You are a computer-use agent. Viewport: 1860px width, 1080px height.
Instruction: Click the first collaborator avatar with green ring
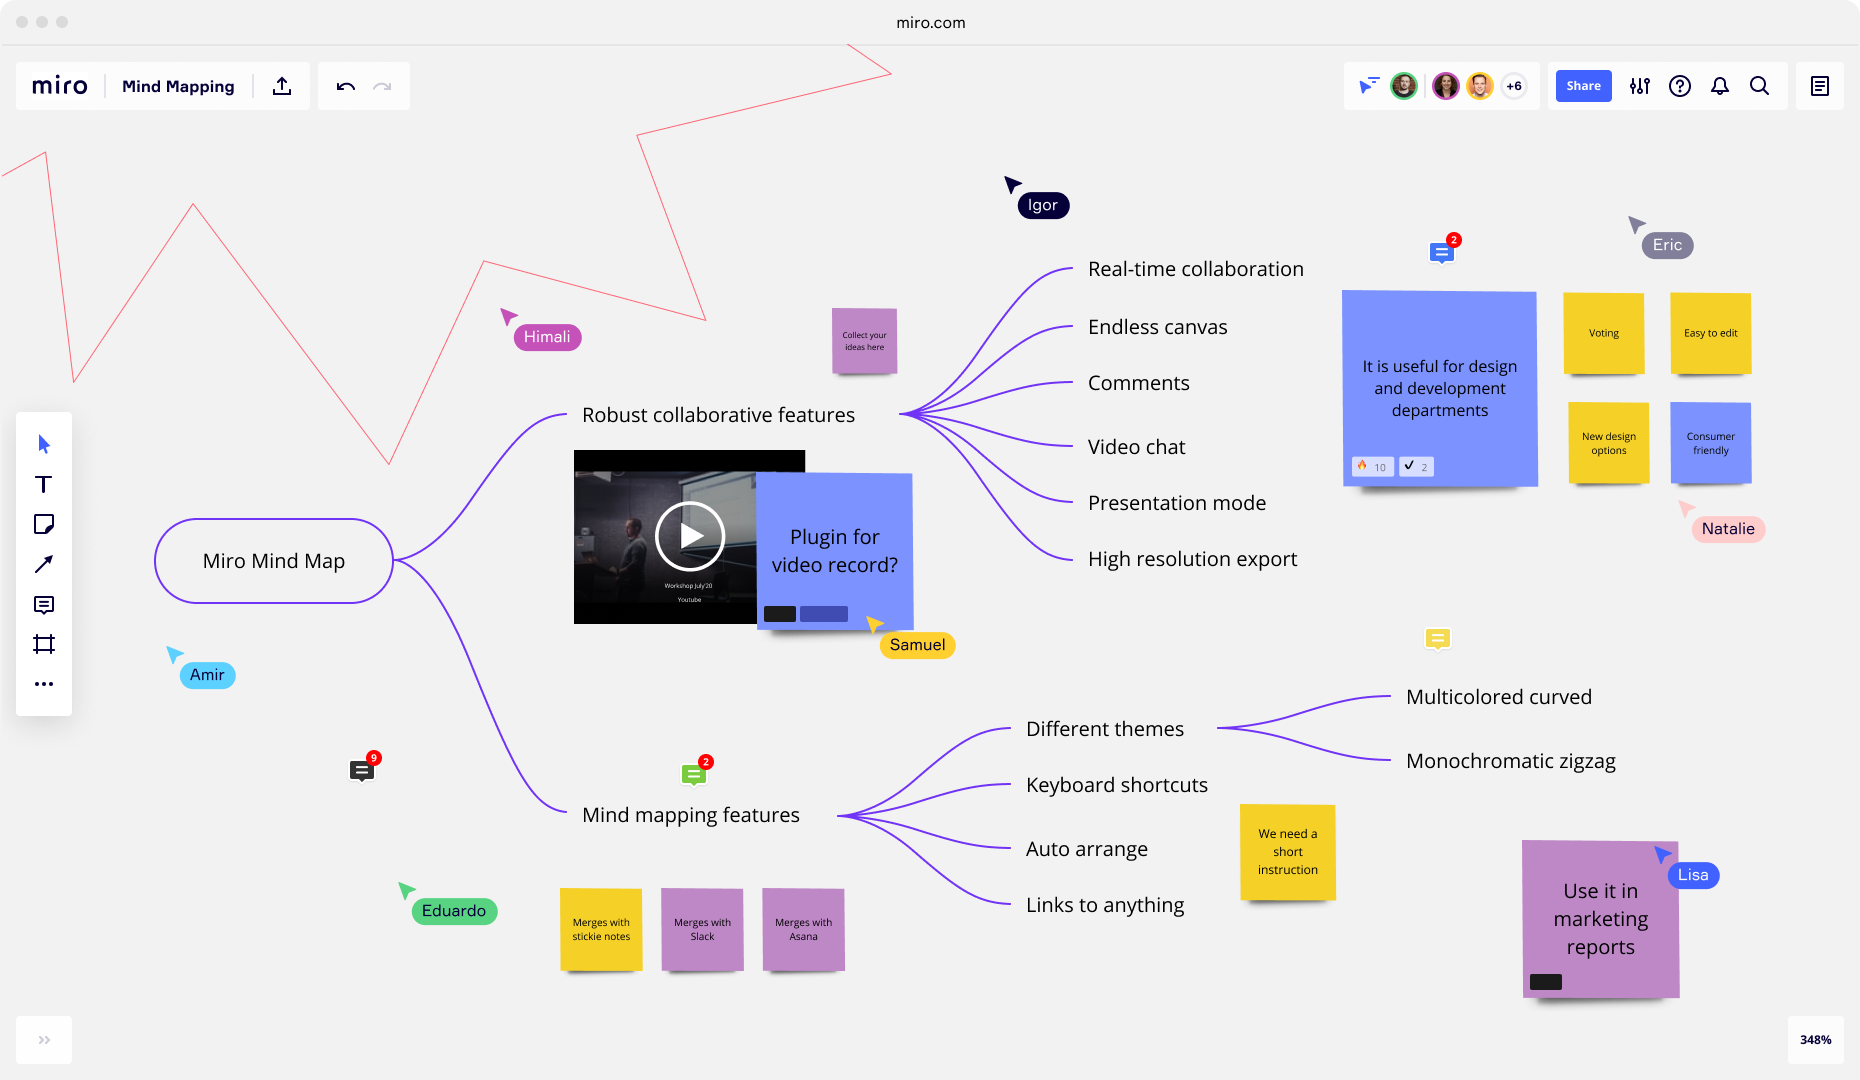click(1404, 86)
